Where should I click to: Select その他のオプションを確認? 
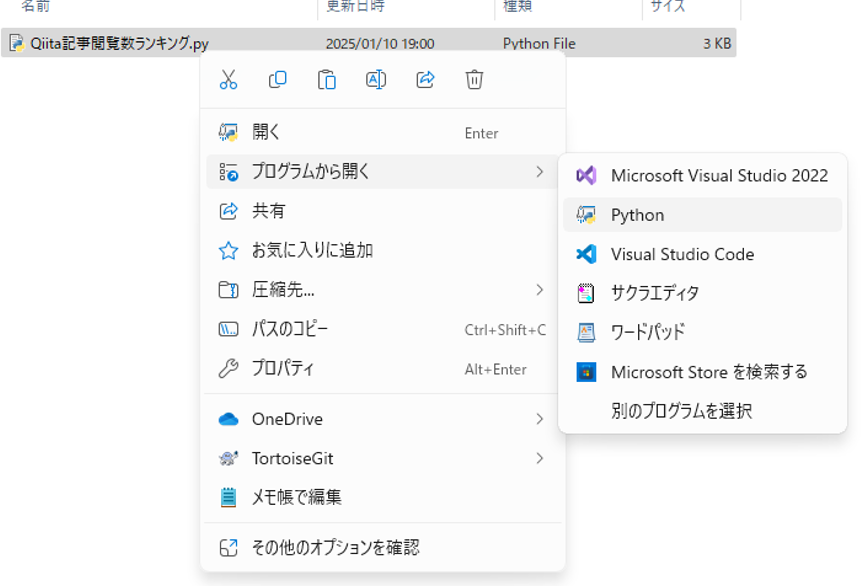coord(382,548)
